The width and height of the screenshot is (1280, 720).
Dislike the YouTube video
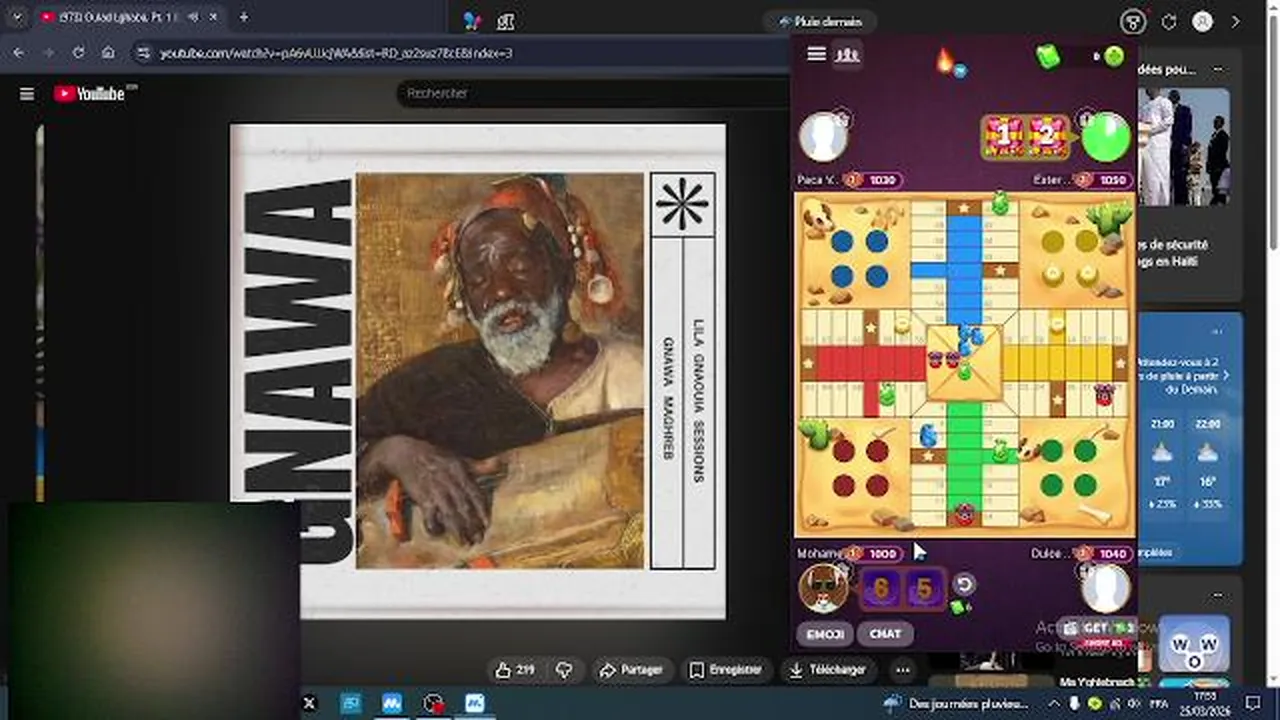pyautogui.click(x=564, y=670)
